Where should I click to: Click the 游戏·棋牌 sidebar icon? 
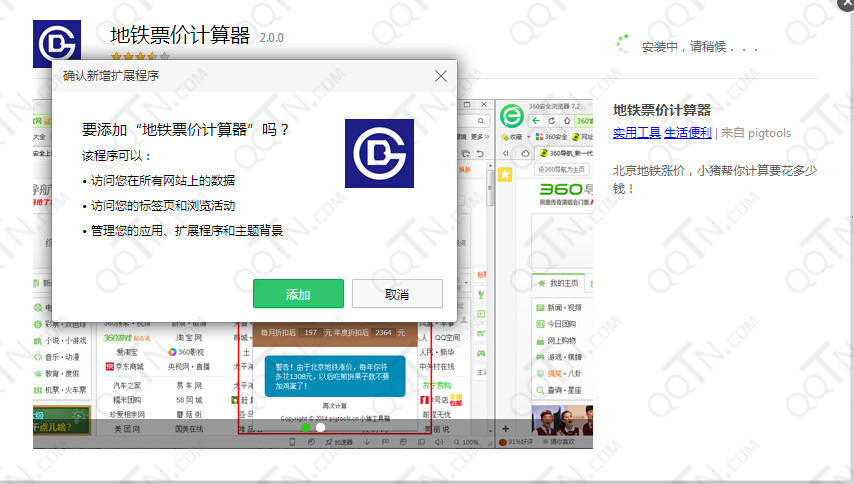tap(541, 357)
